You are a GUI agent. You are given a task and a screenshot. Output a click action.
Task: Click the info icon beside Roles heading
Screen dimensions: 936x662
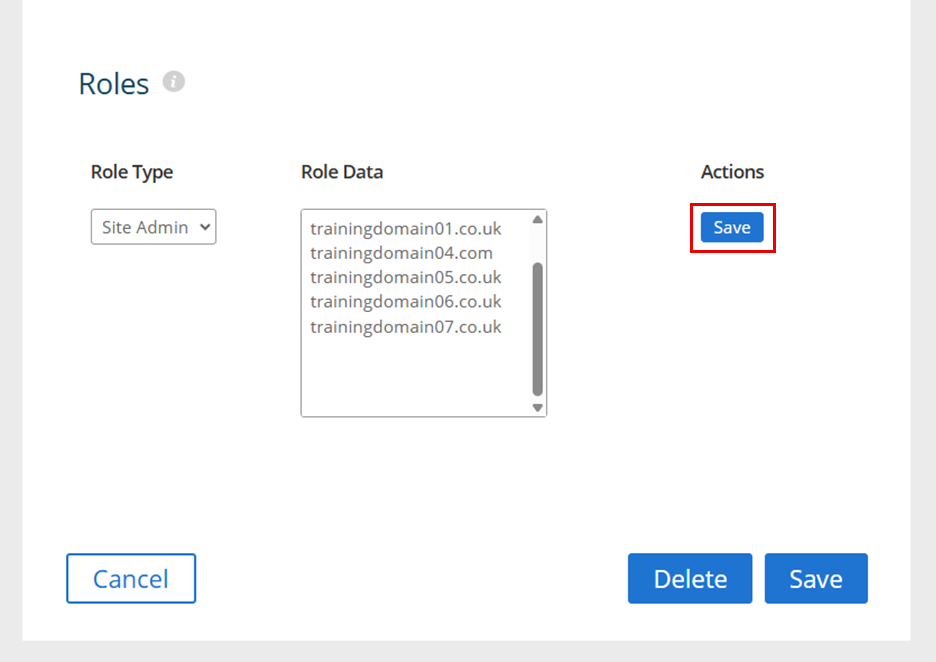[174, 82]
